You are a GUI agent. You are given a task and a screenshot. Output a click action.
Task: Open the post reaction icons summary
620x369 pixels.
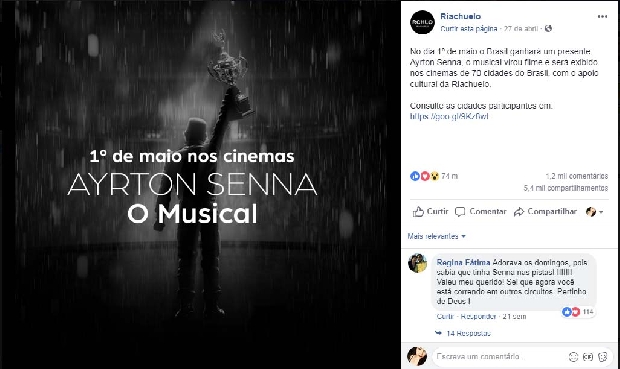(424, 176)
